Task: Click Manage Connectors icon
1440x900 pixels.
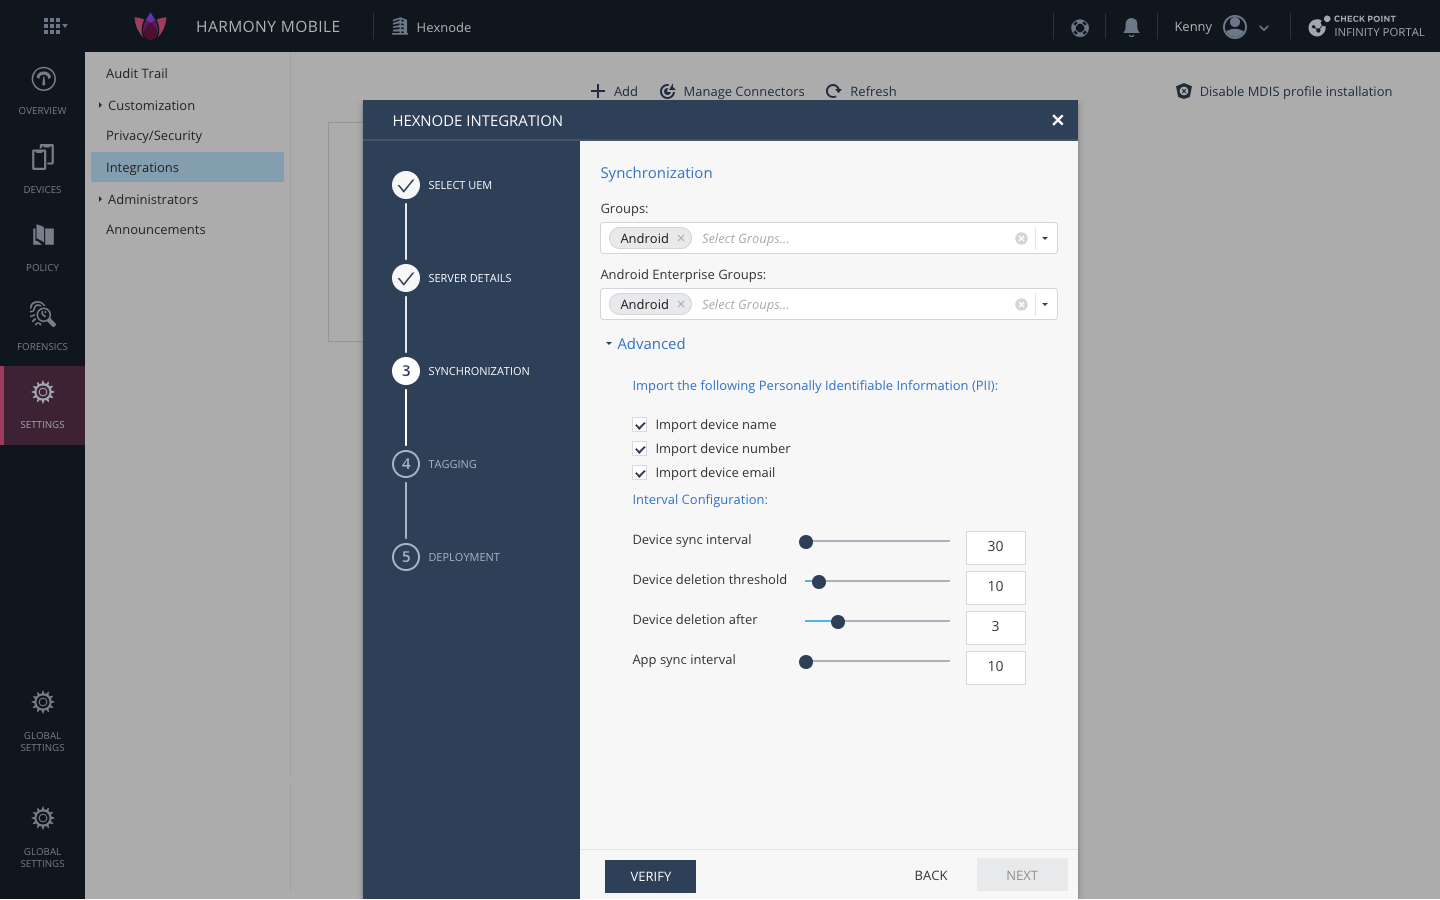Action: [x=667, y=91]
